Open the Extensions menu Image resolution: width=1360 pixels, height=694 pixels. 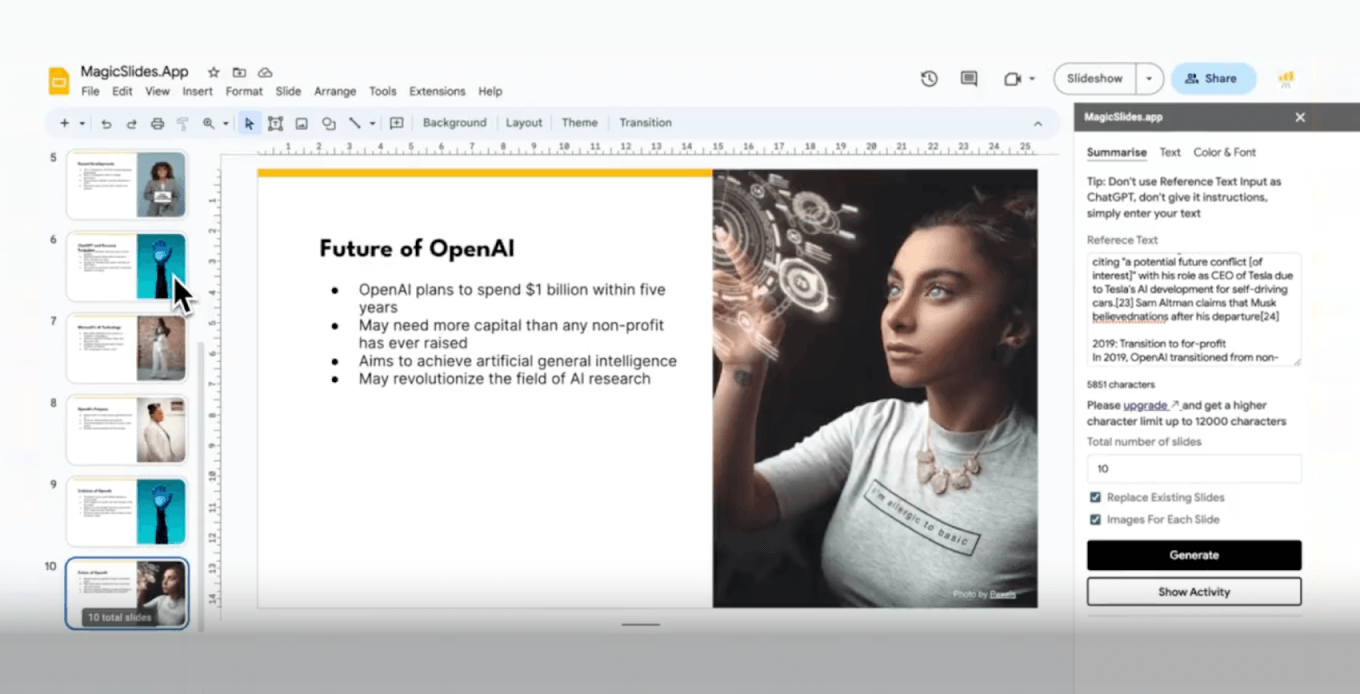click(437, 91)
